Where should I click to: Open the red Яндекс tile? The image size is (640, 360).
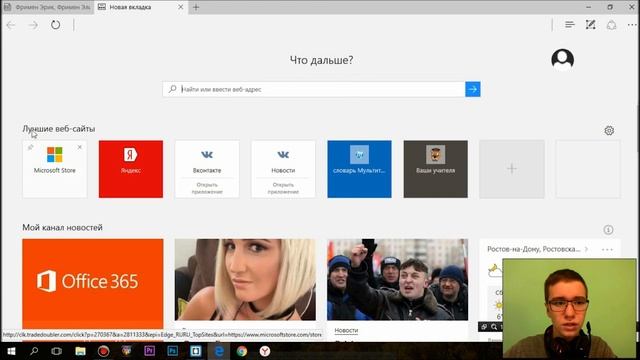click(131, 169)
